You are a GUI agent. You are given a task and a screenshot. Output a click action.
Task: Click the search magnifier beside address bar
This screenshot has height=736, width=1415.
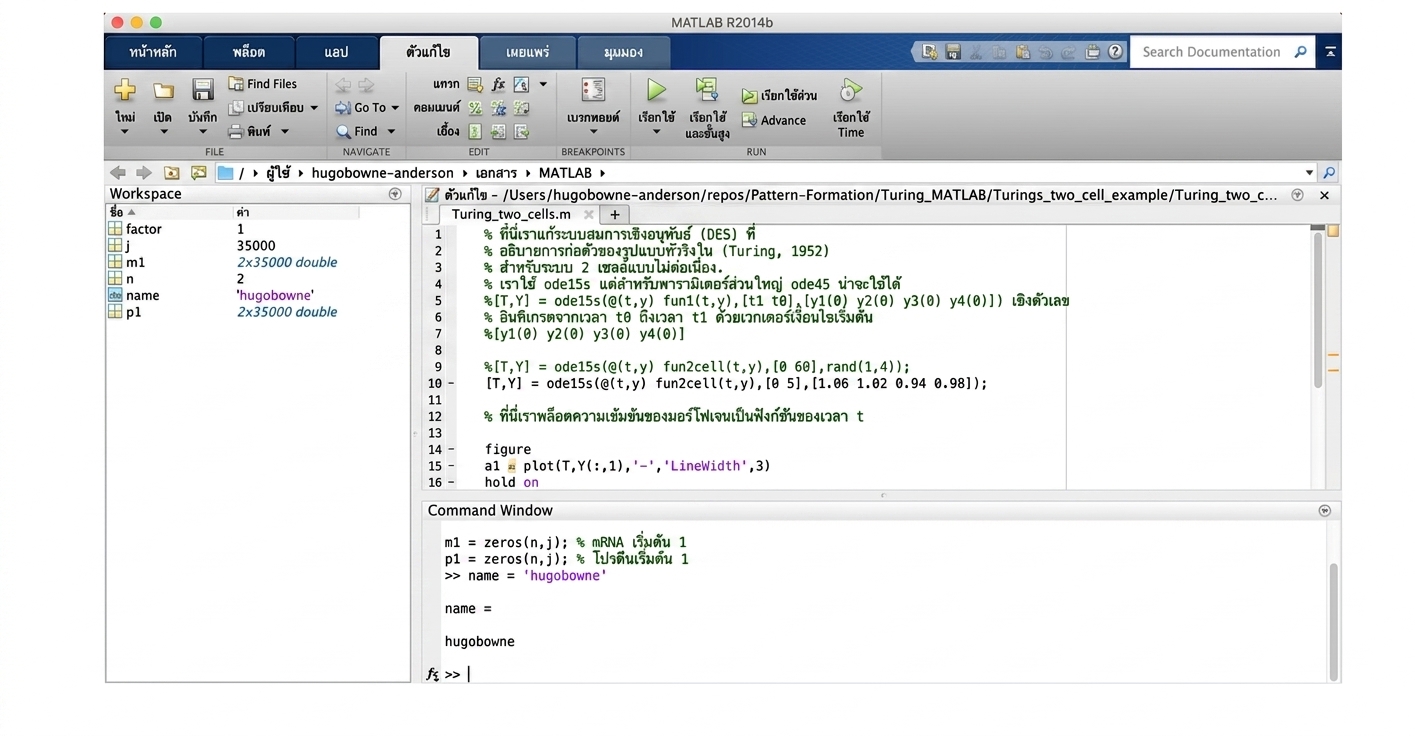click(1329, 173)
